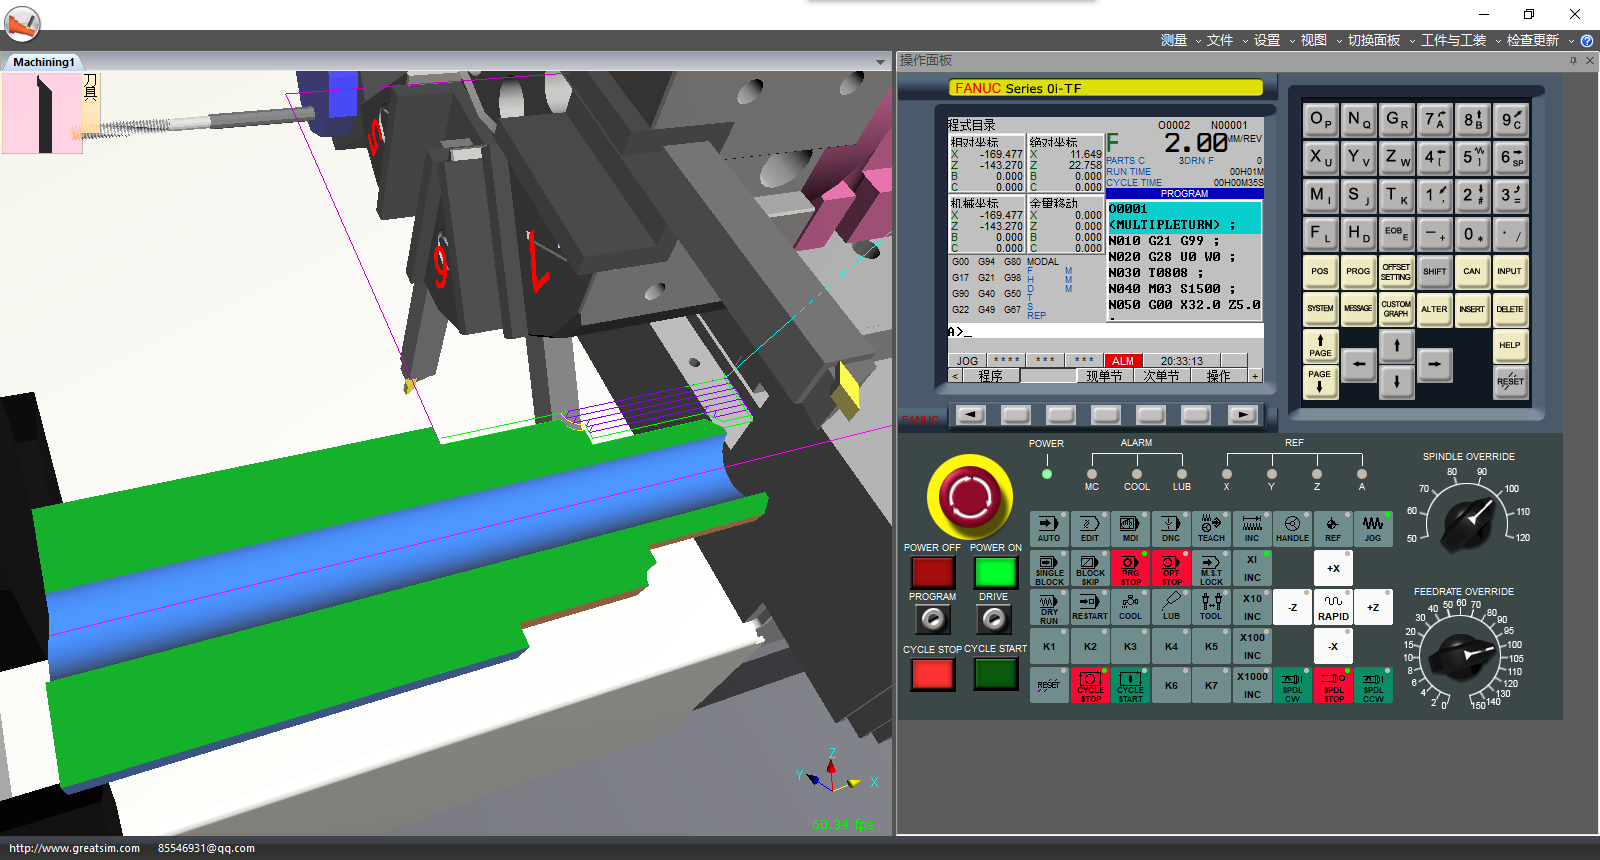
Task: Click the TOOL change button
Action: coord(1211,606)
